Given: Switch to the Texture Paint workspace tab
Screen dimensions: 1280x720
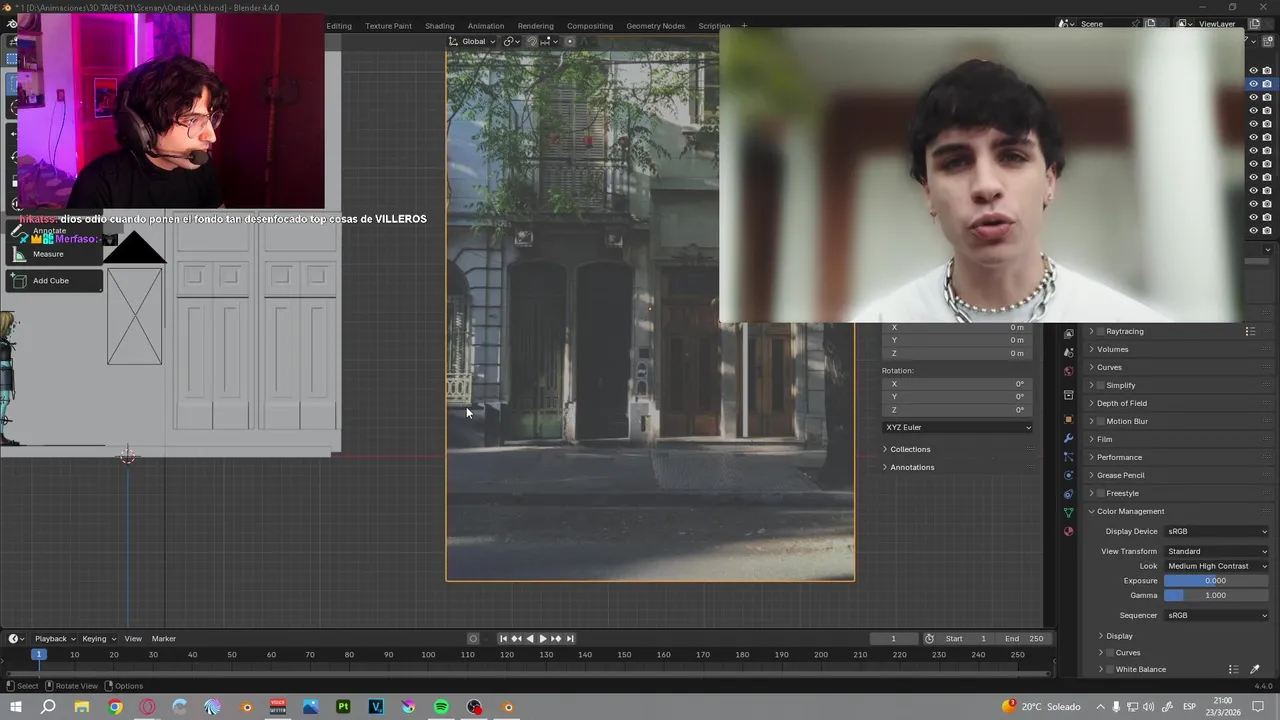Looking at the screenshot, I should coord(388,26).
